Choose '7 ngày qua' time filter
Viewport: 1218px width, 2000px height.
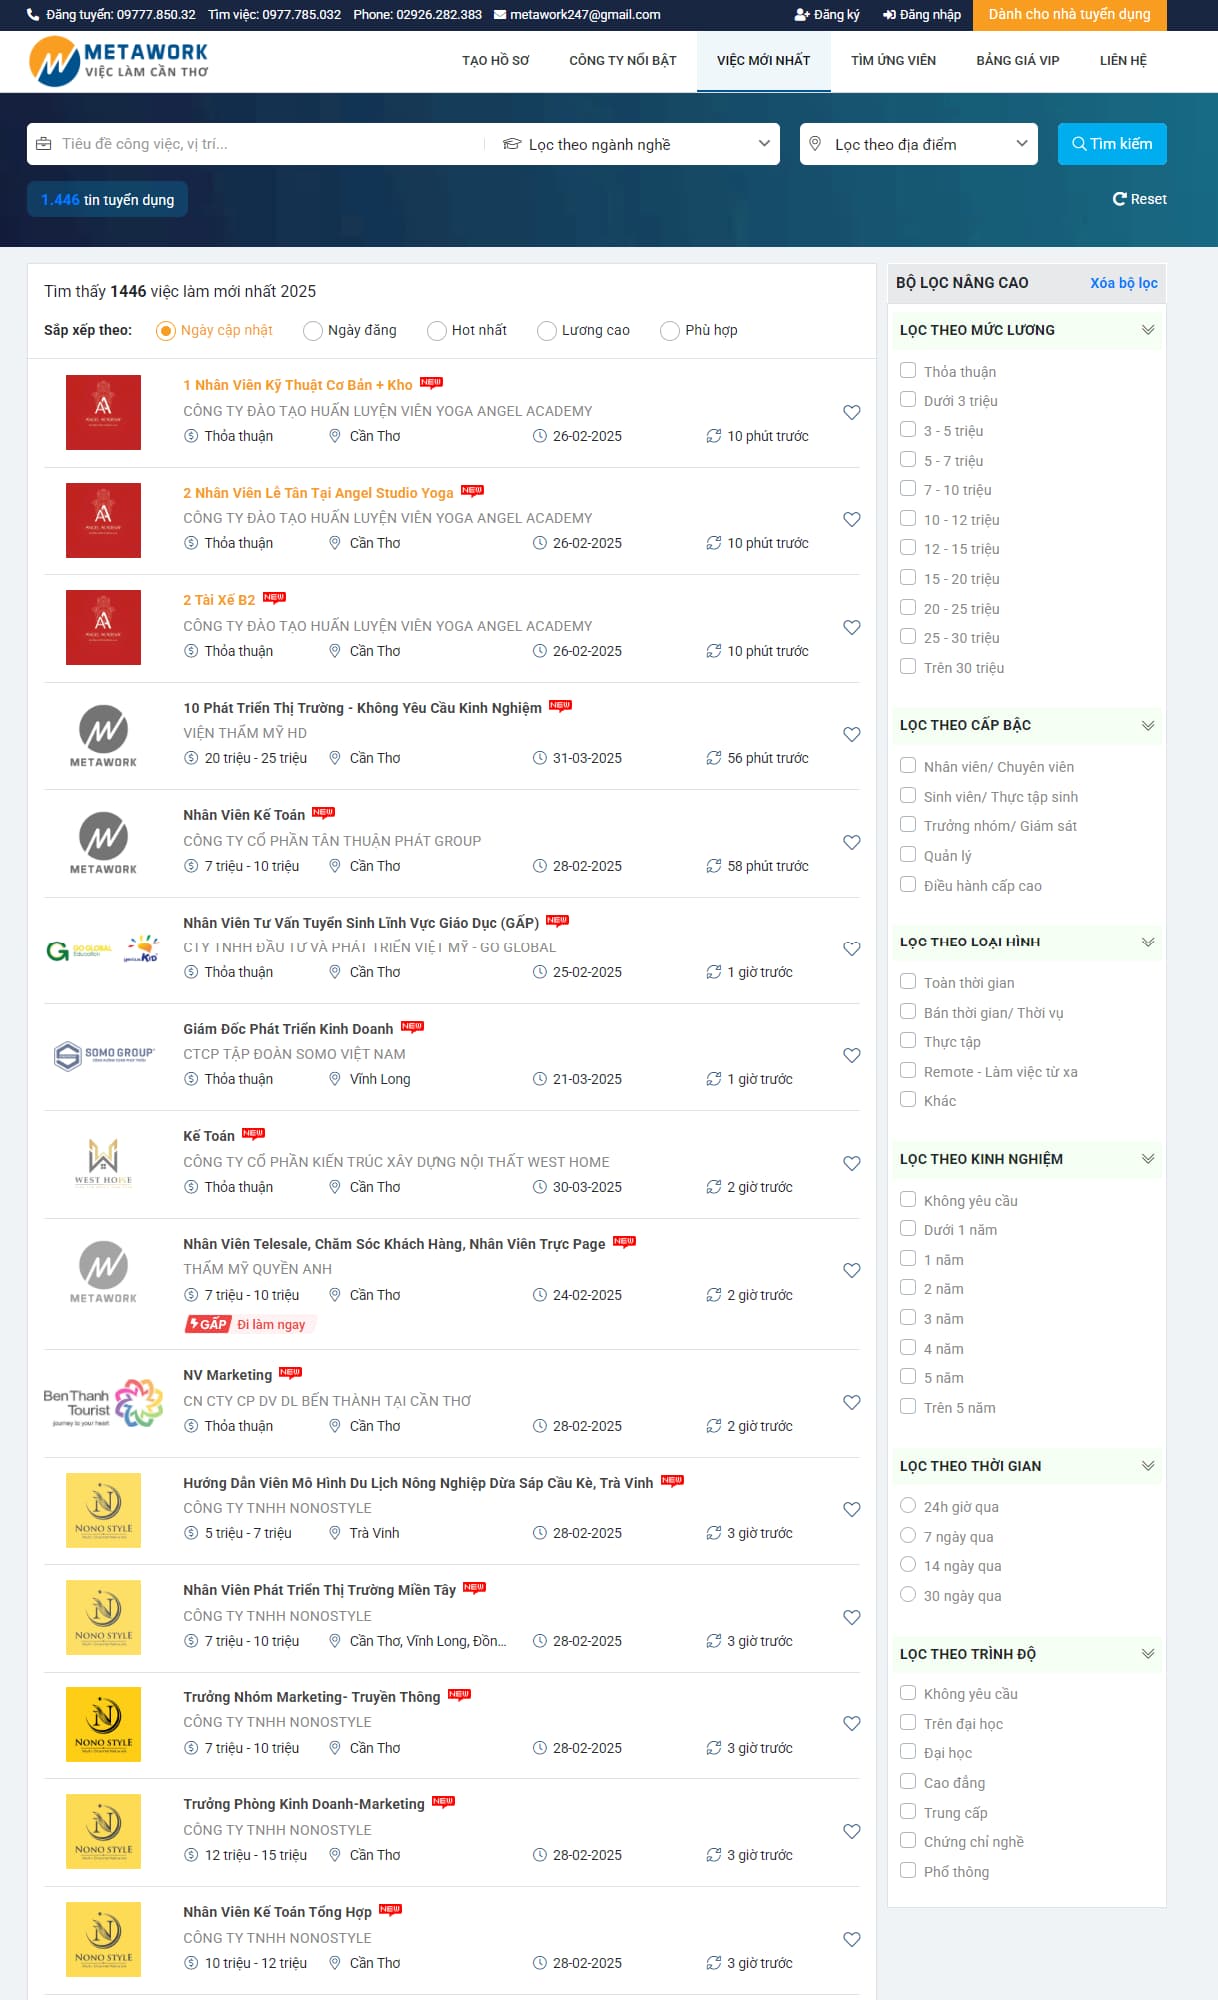908,1536
